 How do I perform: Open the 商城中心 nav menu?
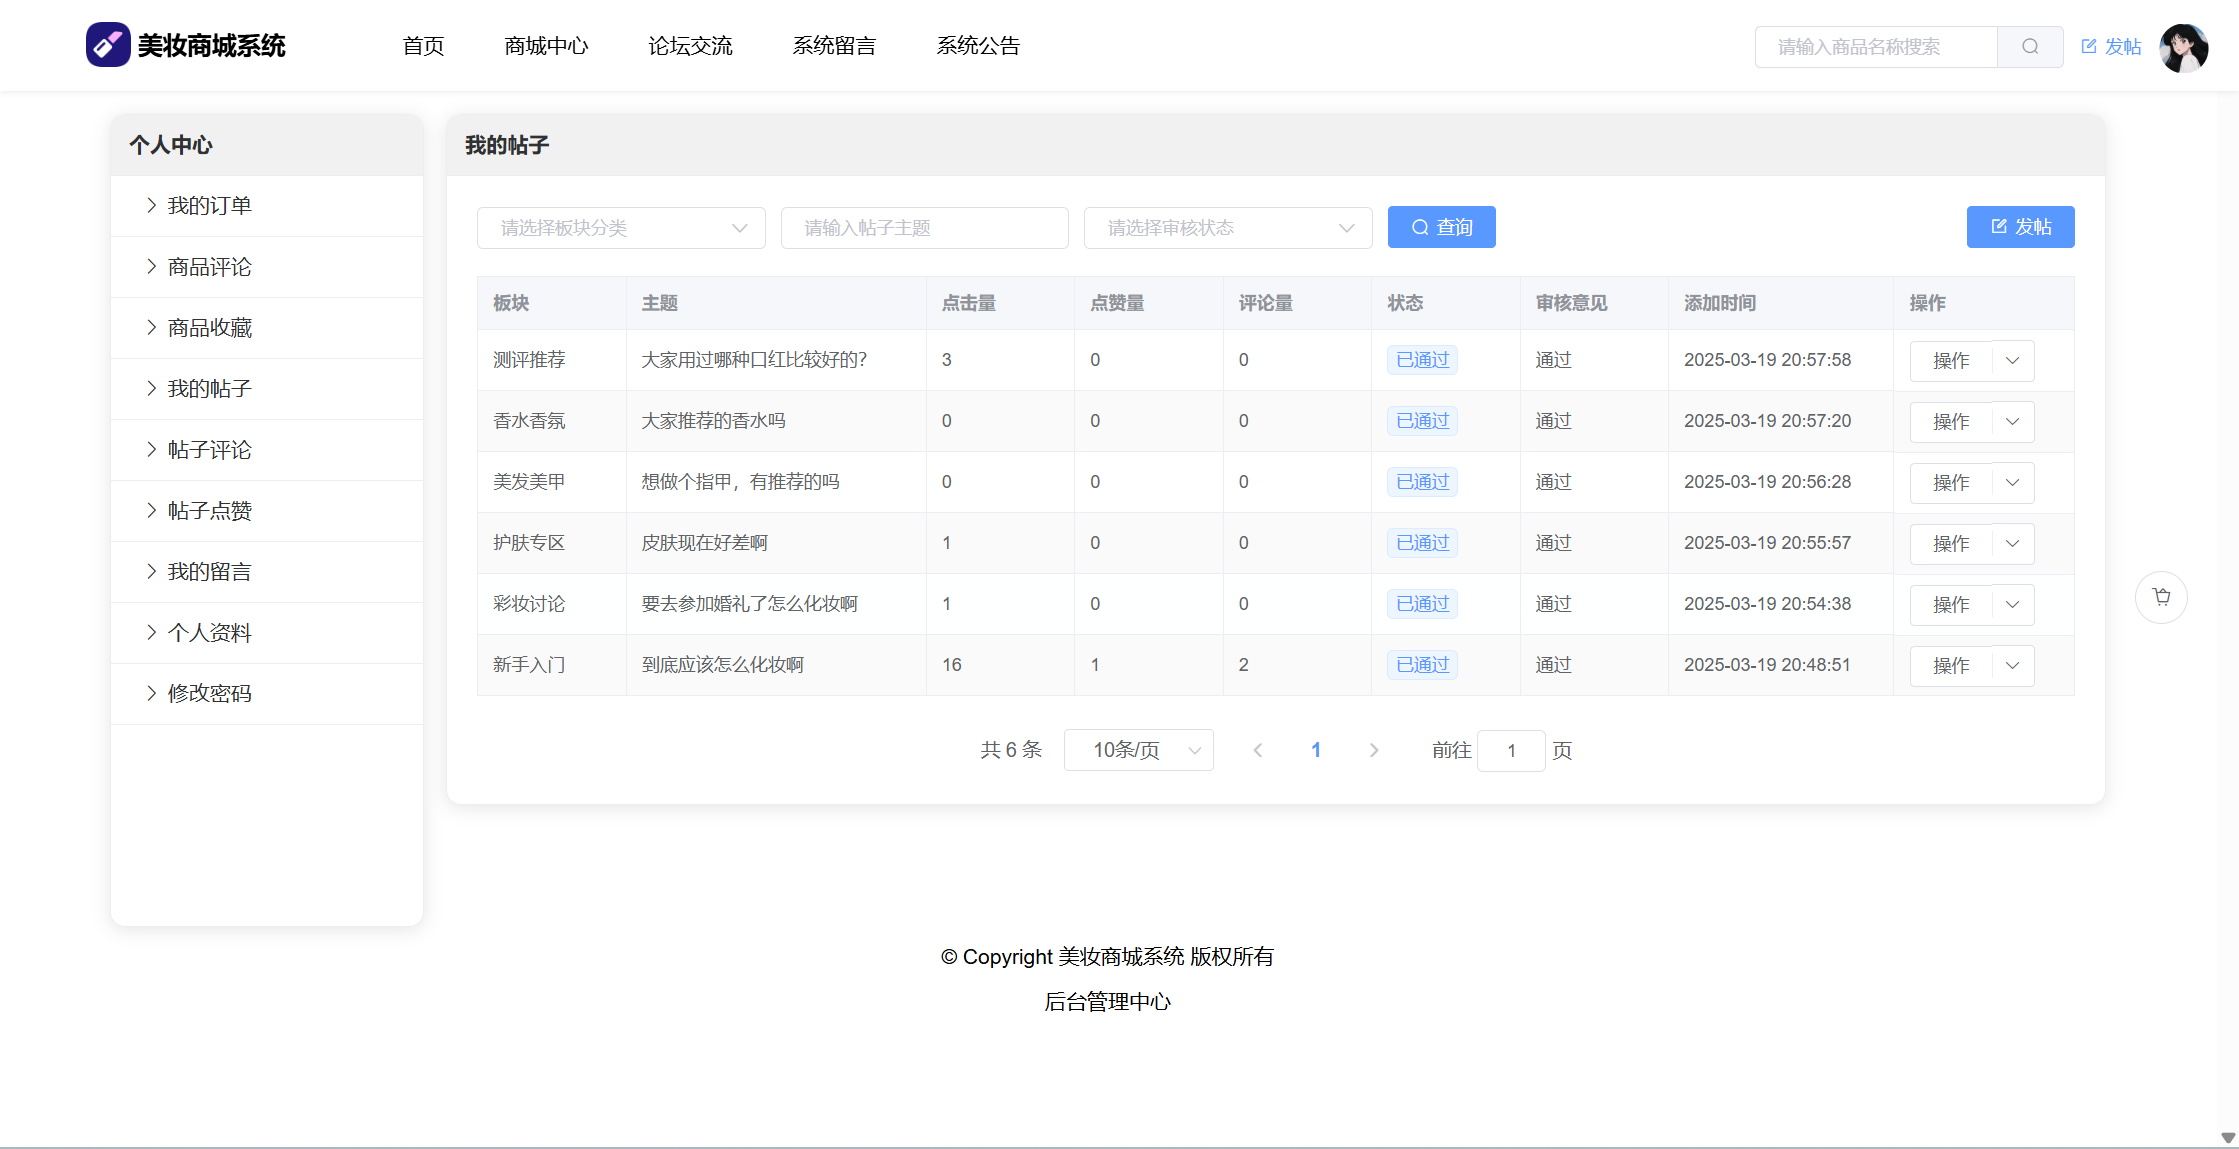coord(546,46)
